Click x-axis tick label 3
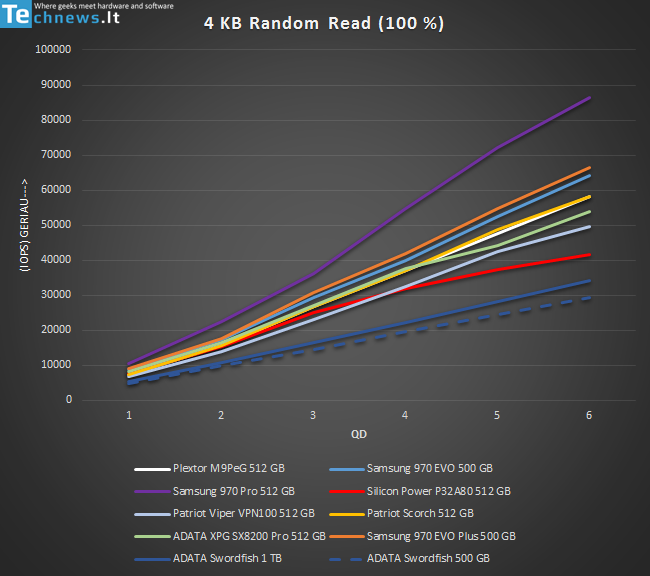650x576 pixels. click(x=313, y=415)
